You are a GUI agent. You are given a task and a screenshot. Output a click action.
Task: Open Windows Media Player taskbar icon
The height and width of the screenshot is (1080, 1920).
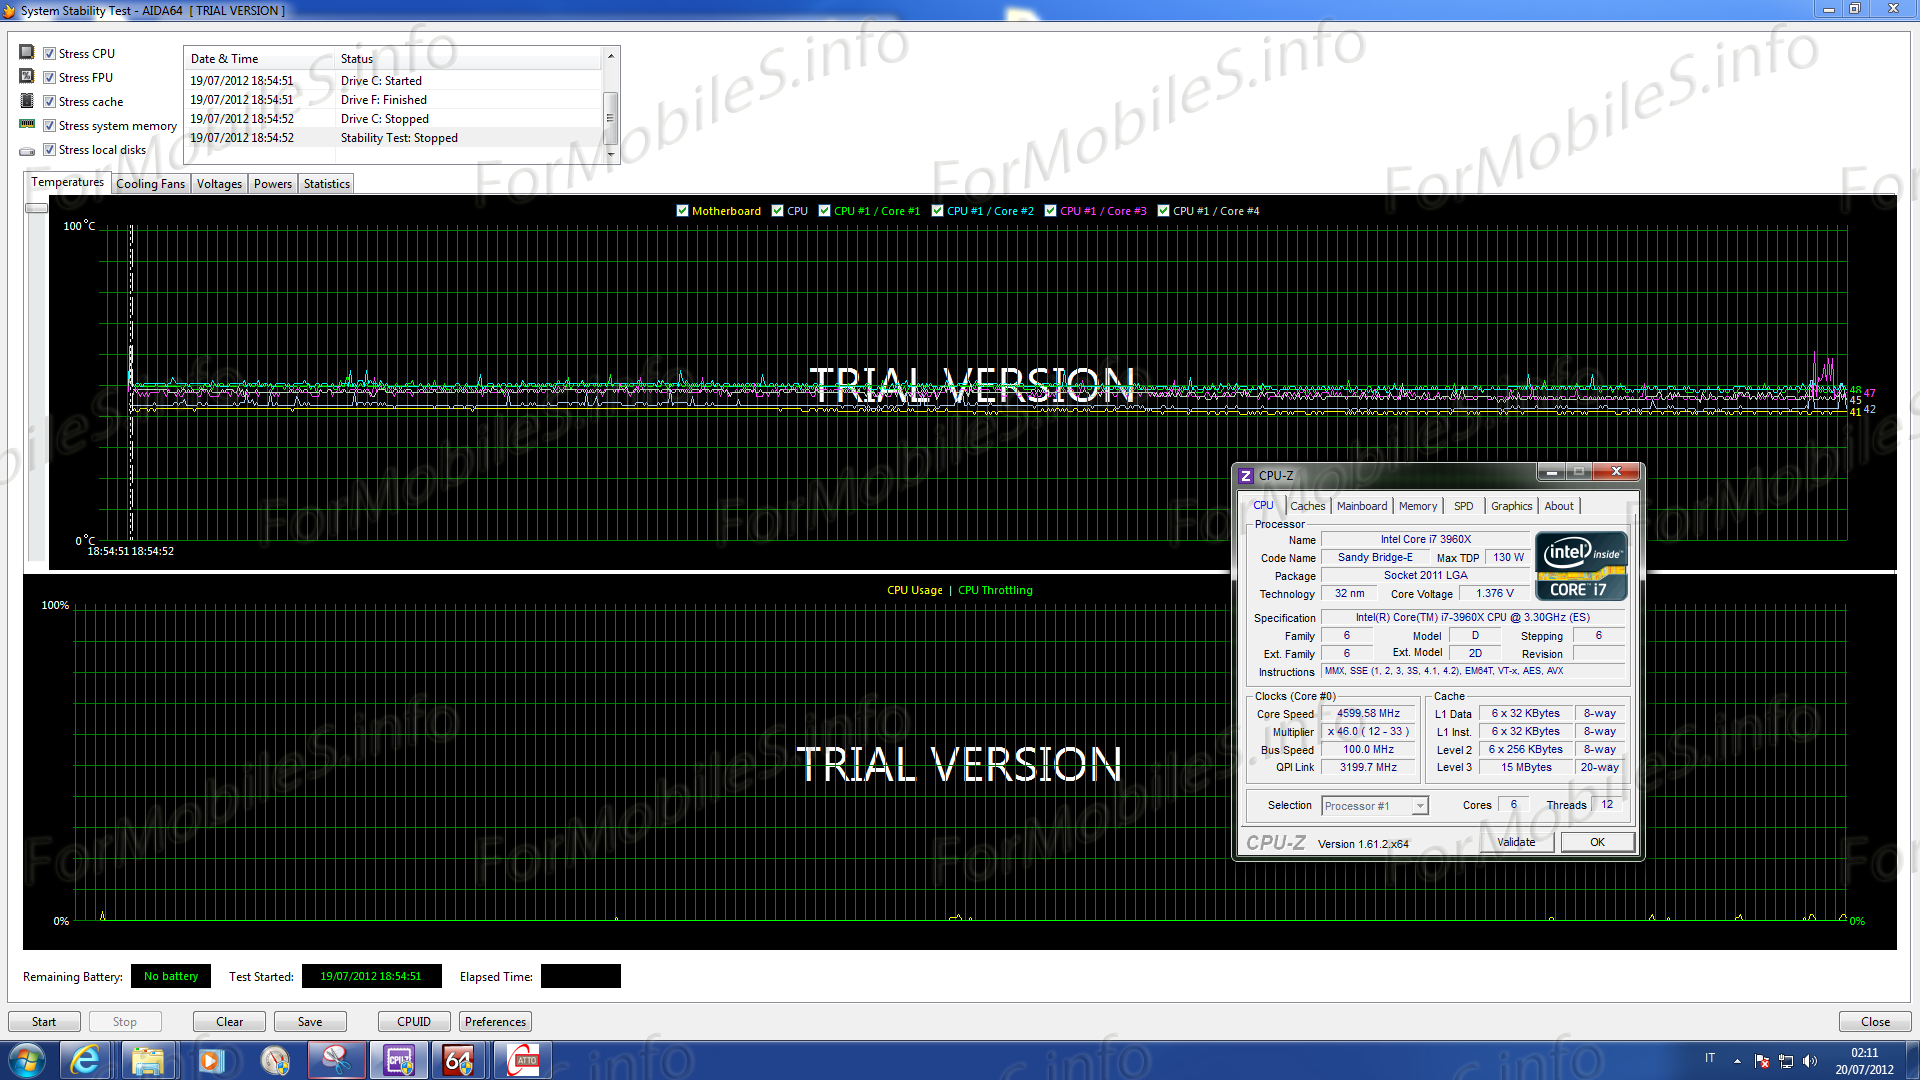pos(211,1060)
